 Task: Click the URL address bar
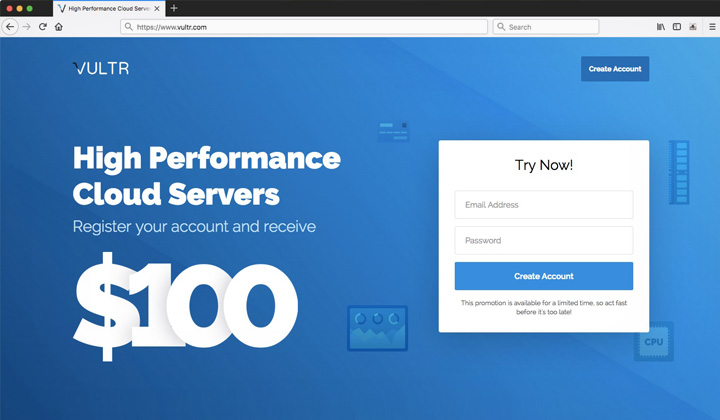pyautogui.click(x=304, y=27)
